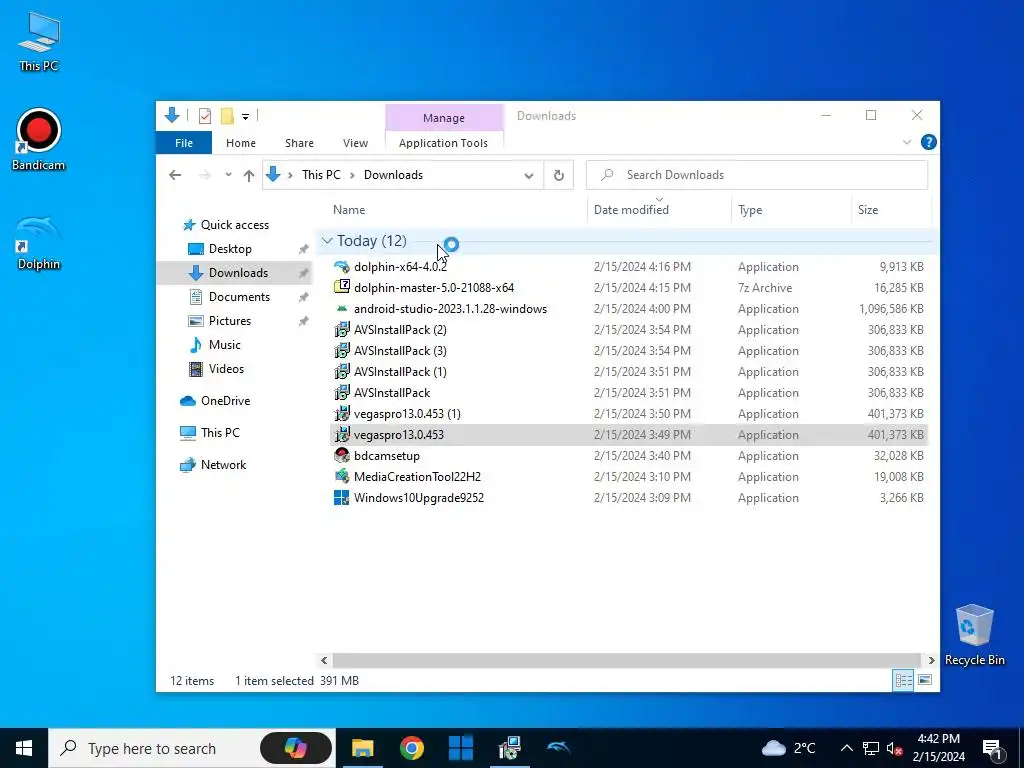Show hidden system tray icons
This screenshot has width=1024, height=768.
846,748
